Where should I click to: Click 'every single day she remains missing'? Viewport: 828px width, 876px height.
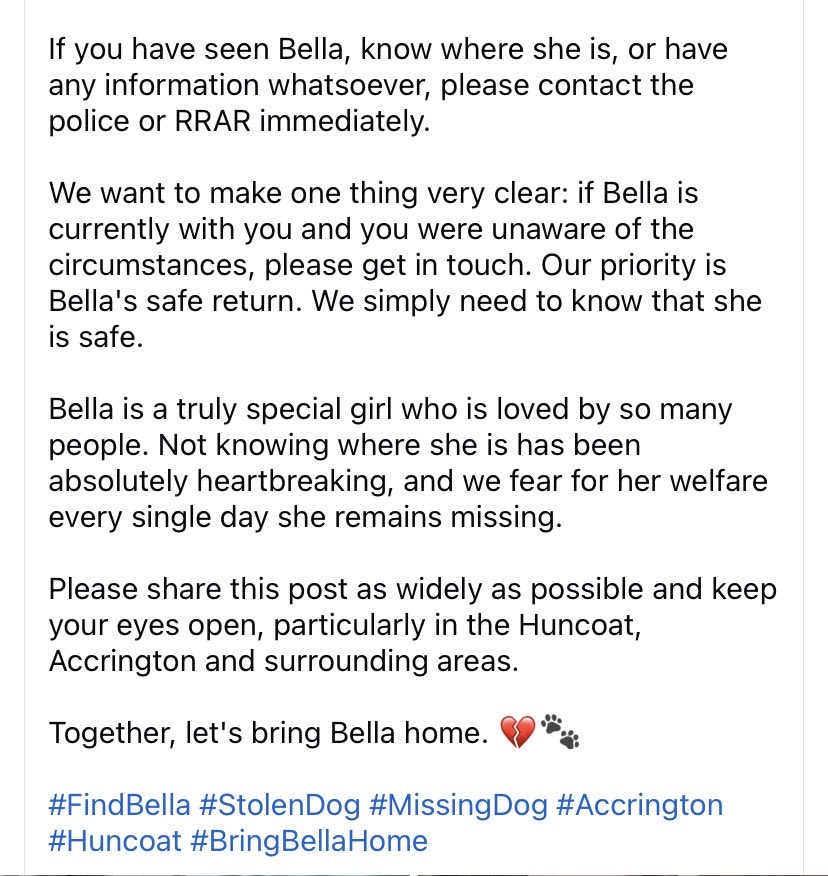click(305, 517)
